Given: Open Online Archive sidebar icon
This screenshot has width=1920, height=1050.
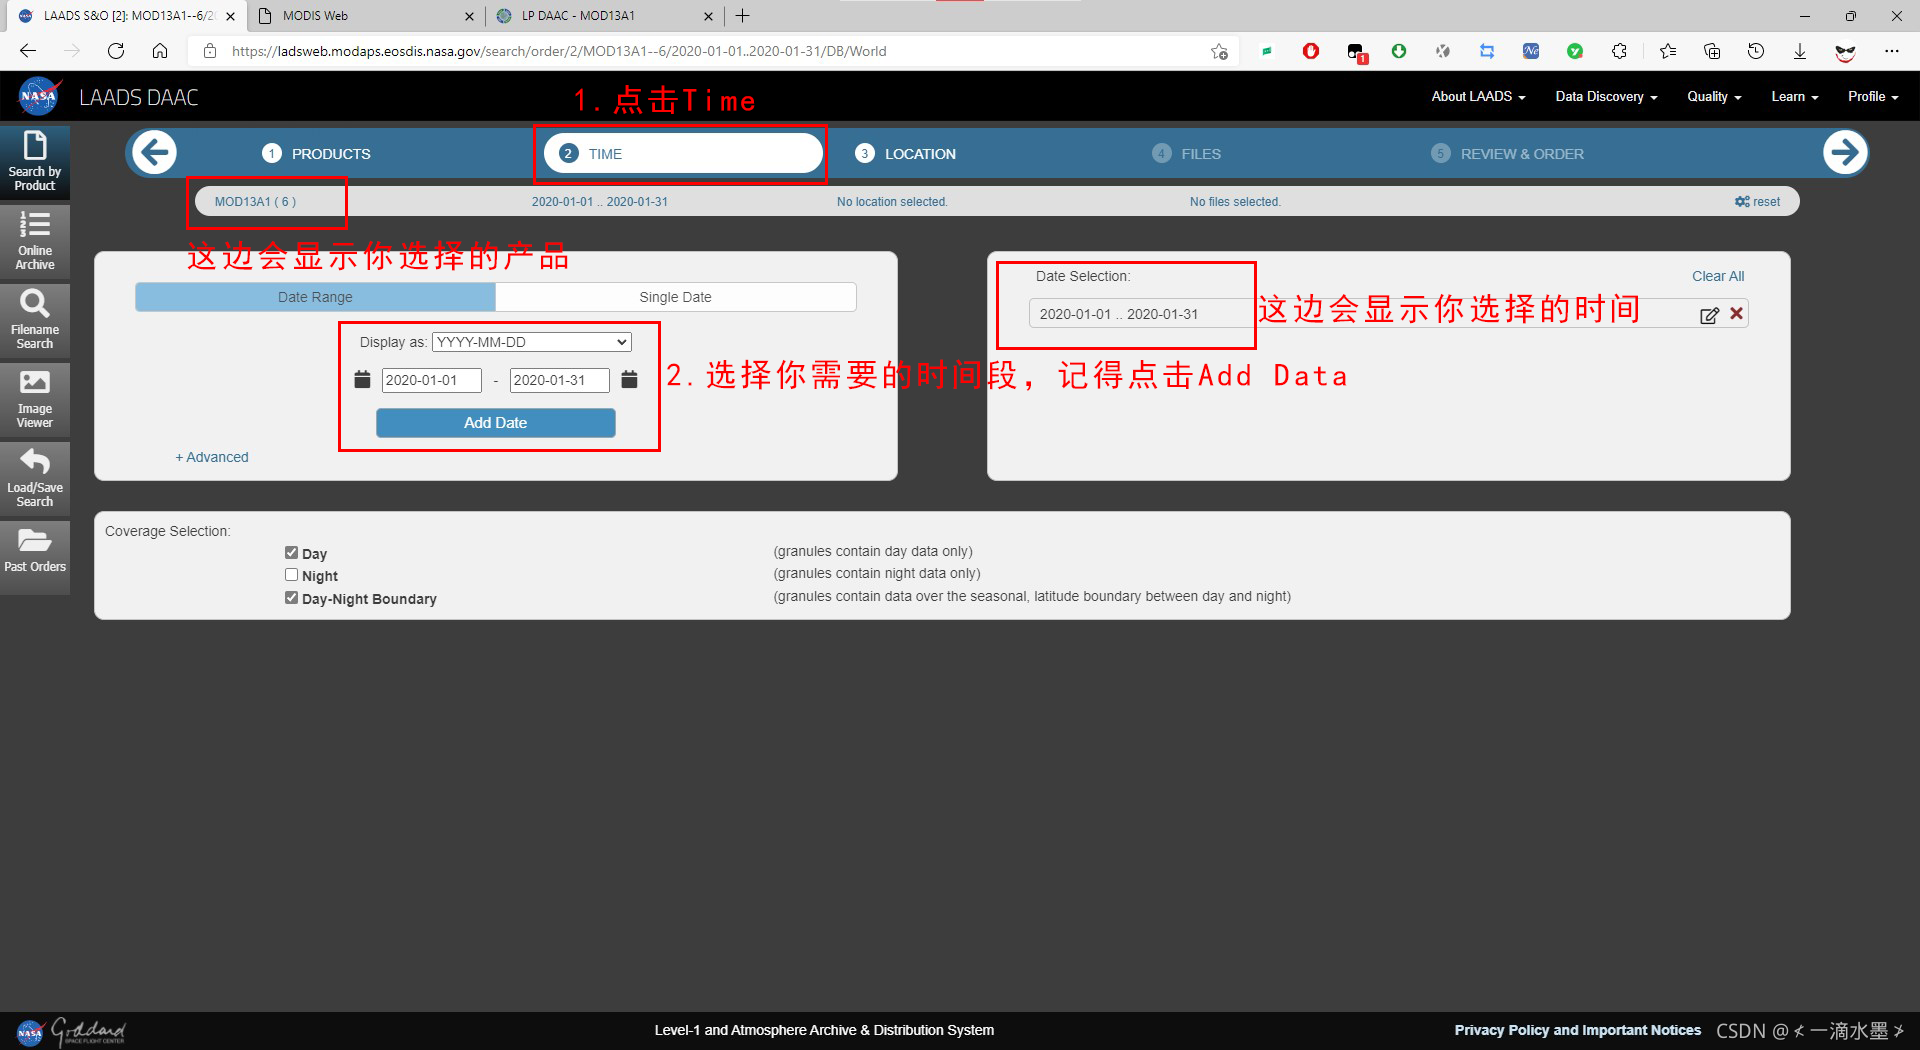Looking at the screenshot, I should [35, 240].
